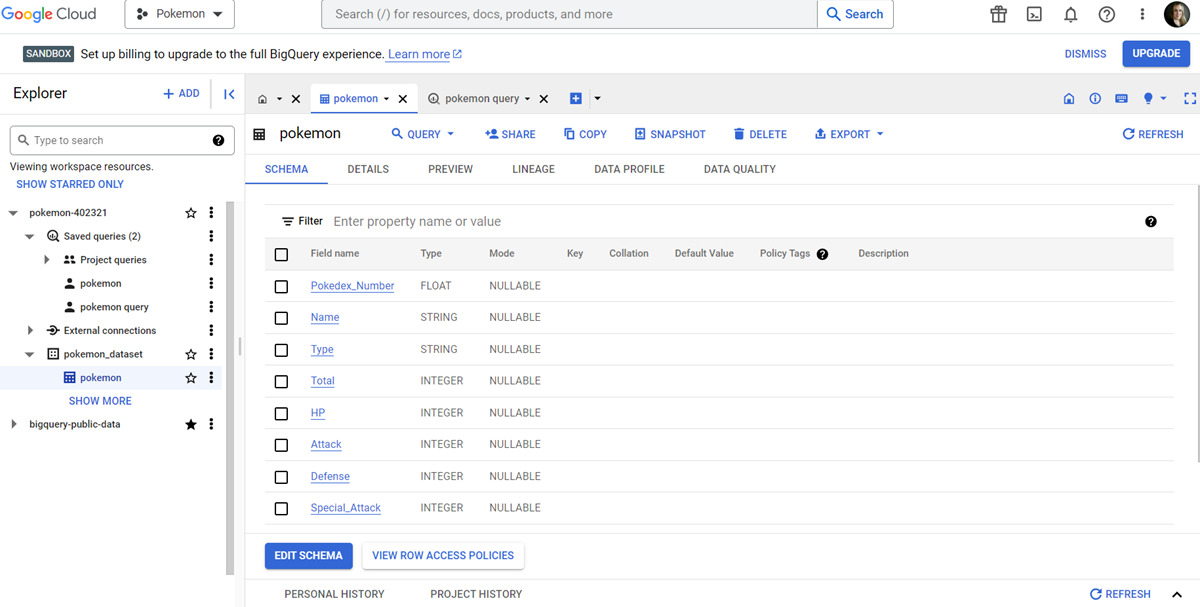Click the lightbulb tips icon

(1148, 98)
